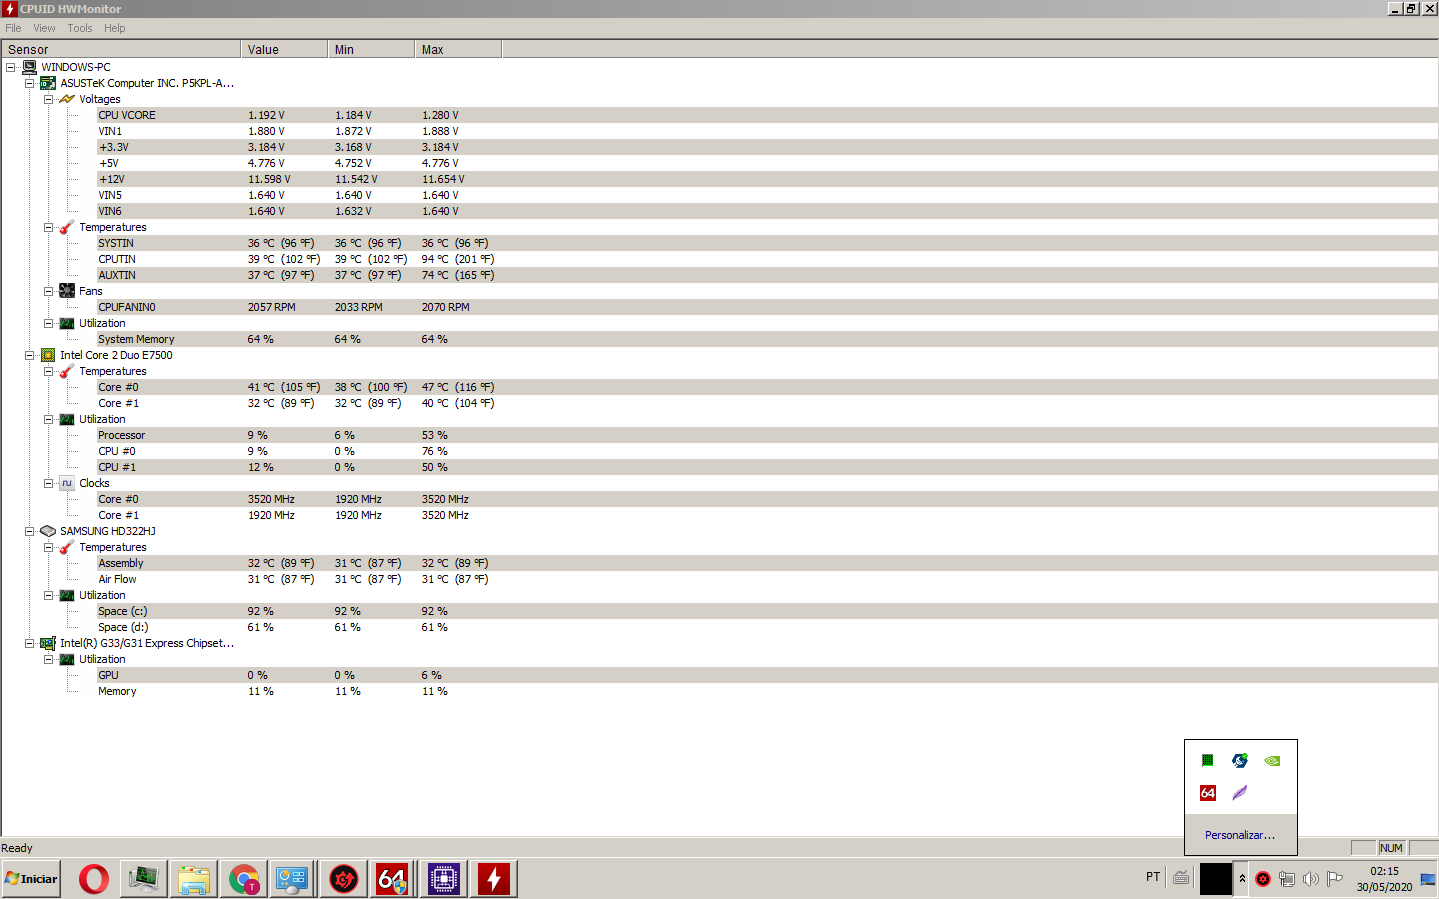
Task: Collapse the ASUSTeK Computer node
Action: click(x=30, y=83)
